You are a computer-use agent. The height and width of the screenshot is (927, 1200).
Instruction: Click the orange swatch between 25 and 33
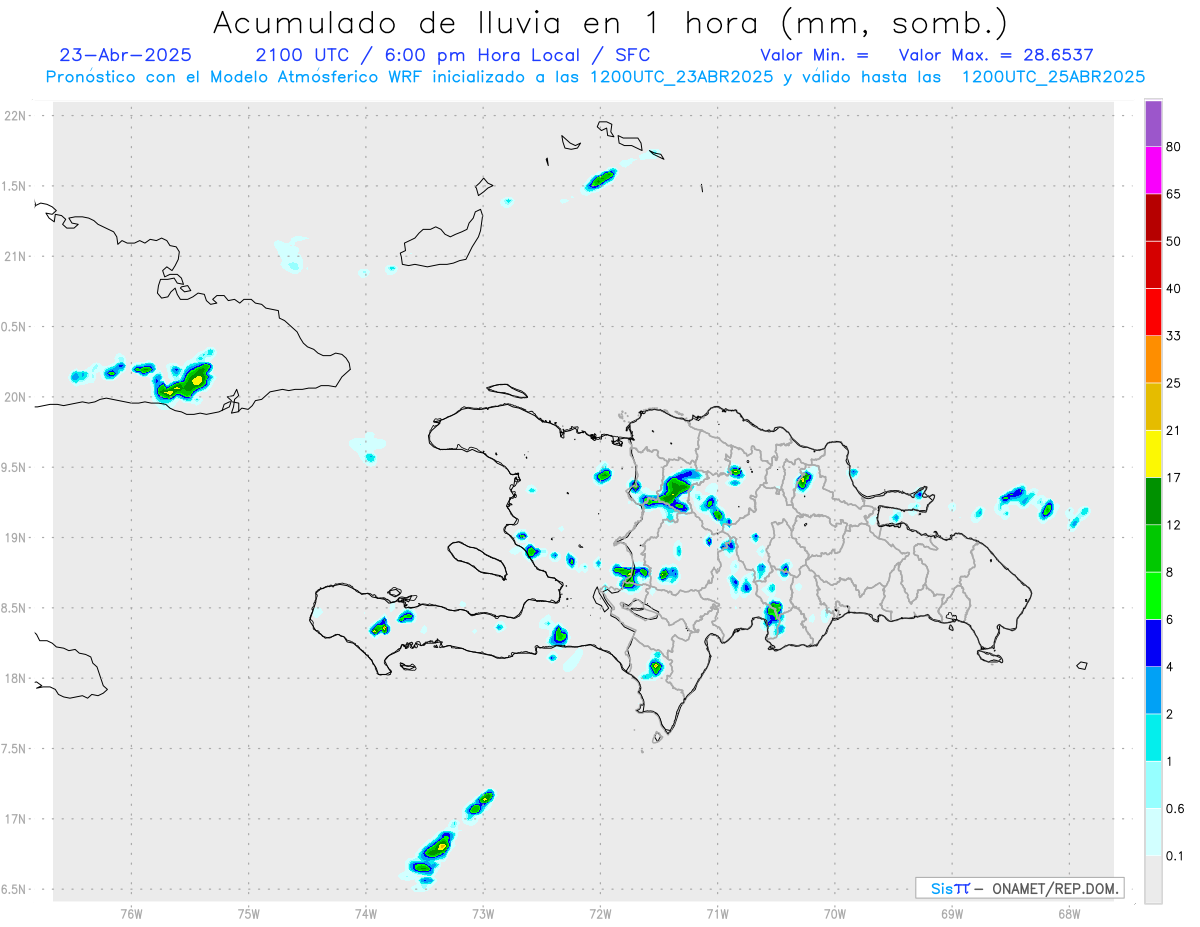(x=1153, y=359)
